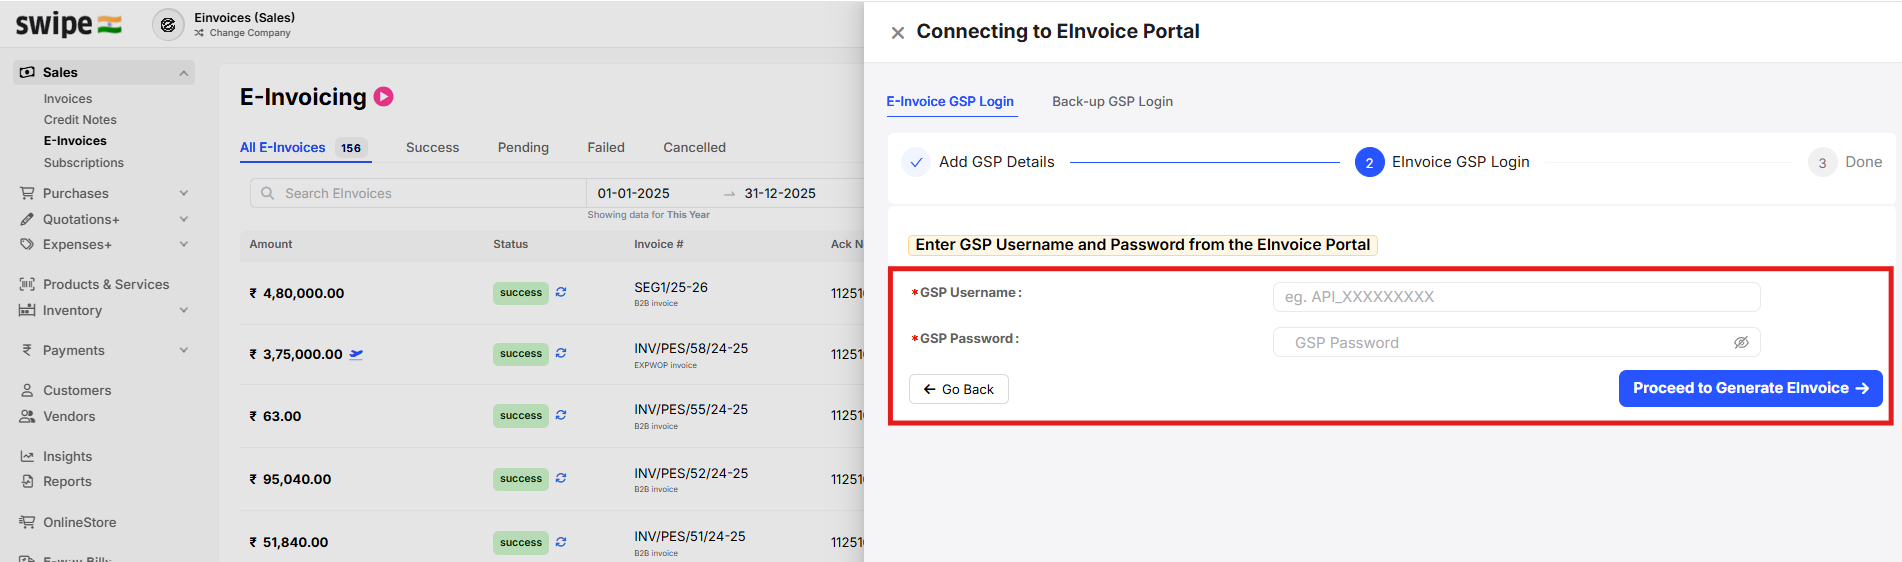Click the refresh icon beside SEG1/25-26 status
Image resolution: width=1902 pixels, height=562 pixels.
pos(561,292)
